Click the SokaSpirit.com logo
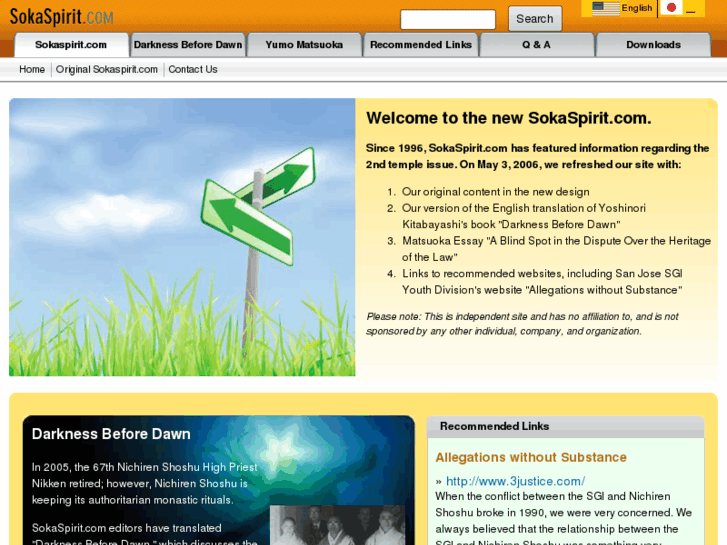This screenshot has height=545, width=727. tap(62, 17)
